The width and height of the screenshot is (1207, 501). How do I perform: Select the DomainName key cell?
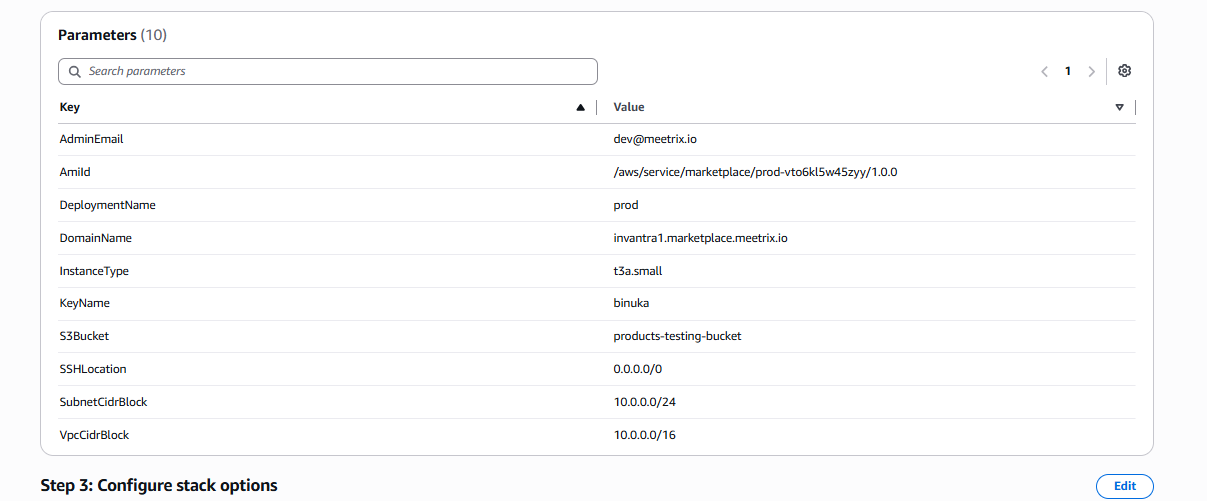point(96,238)
